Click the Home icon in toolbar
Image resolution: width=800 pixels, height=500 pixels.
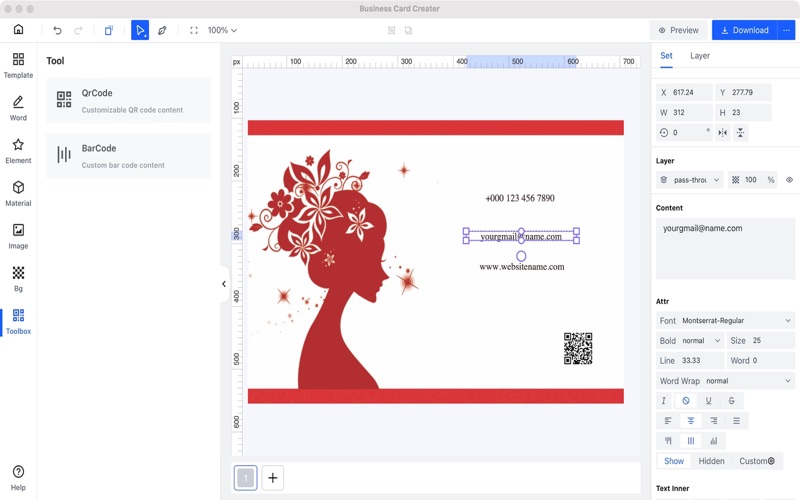click(x=18, y=30)
